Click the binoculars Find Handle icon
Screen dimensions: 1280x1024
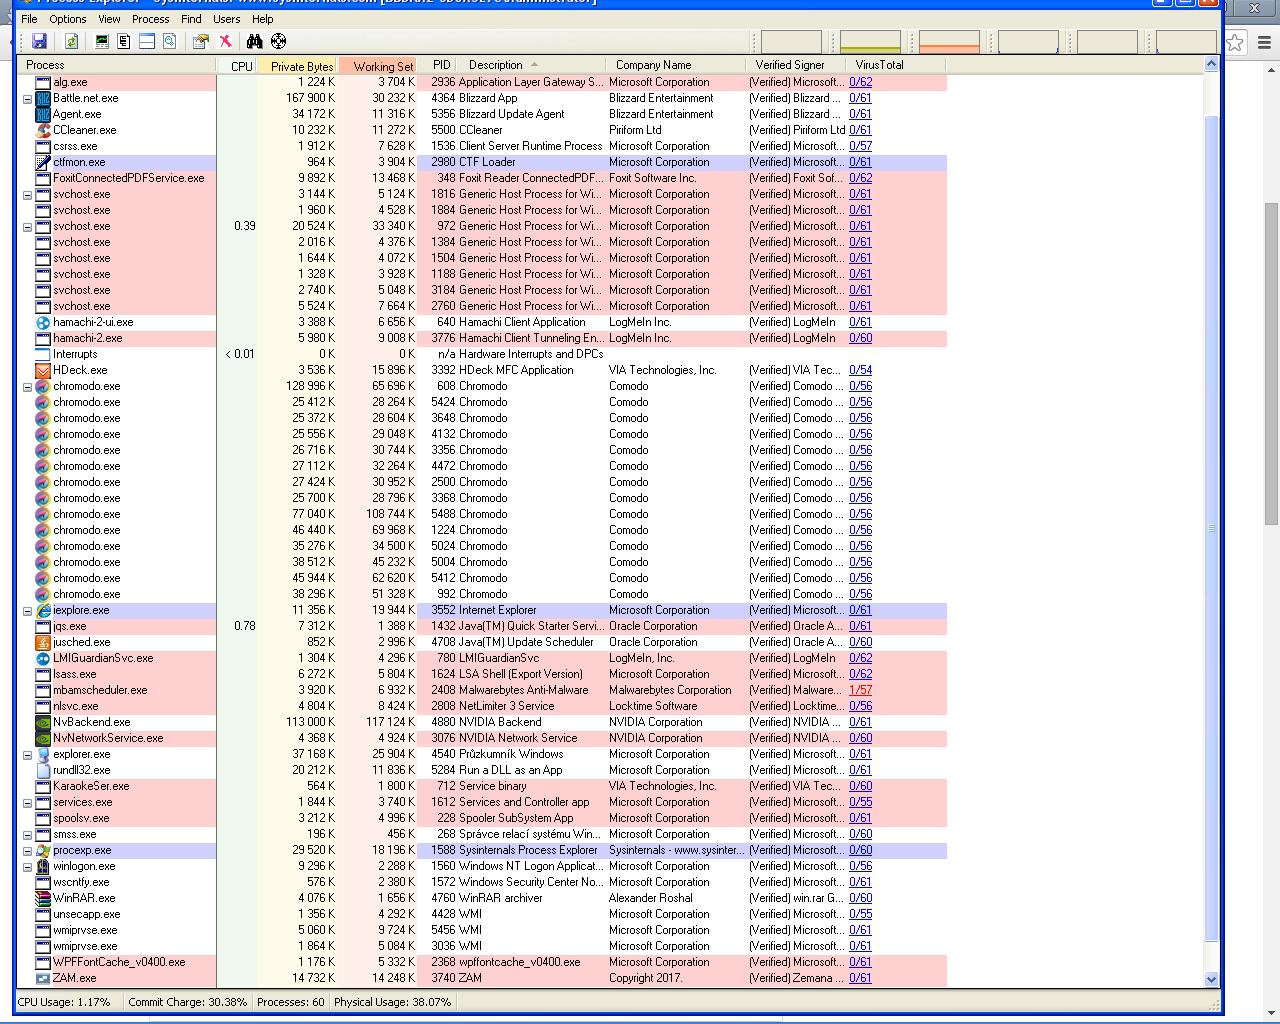pyautogui.click(x=254, y=41)
